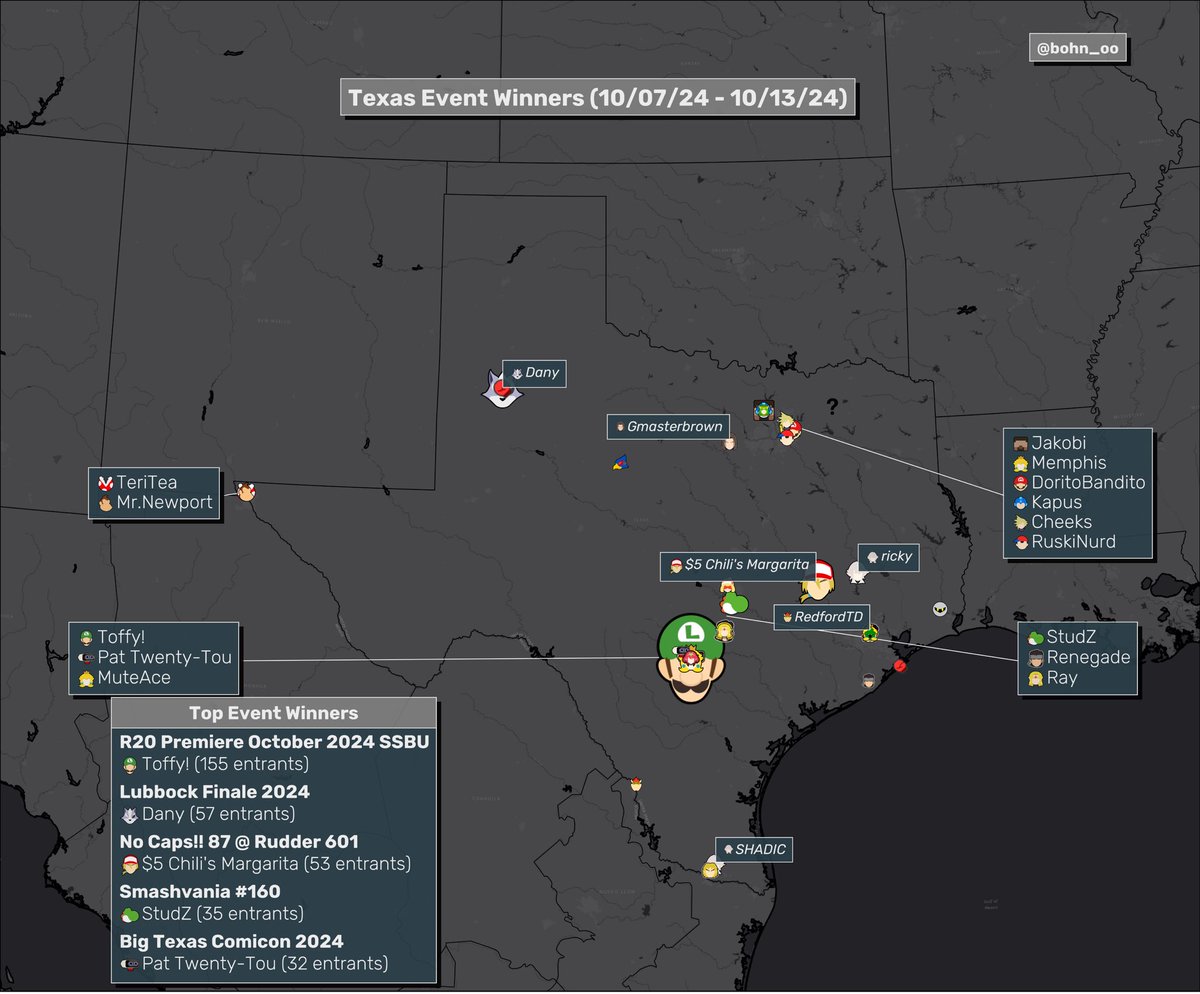Select the icon next to Renegade

1036,658
